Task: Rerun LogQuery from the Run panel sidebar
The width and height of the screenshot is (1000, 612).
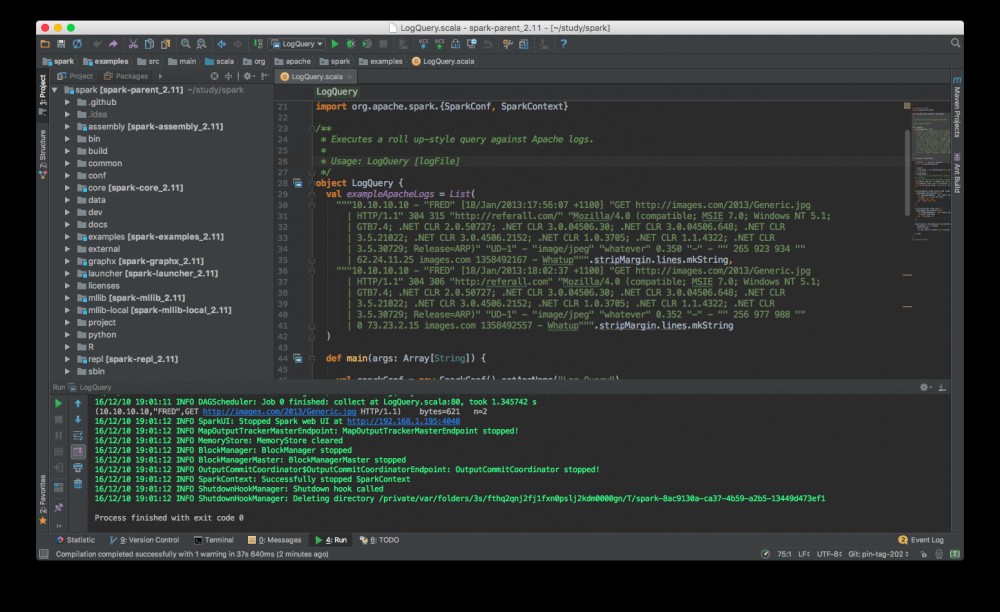Action: (x=58, y=403)
